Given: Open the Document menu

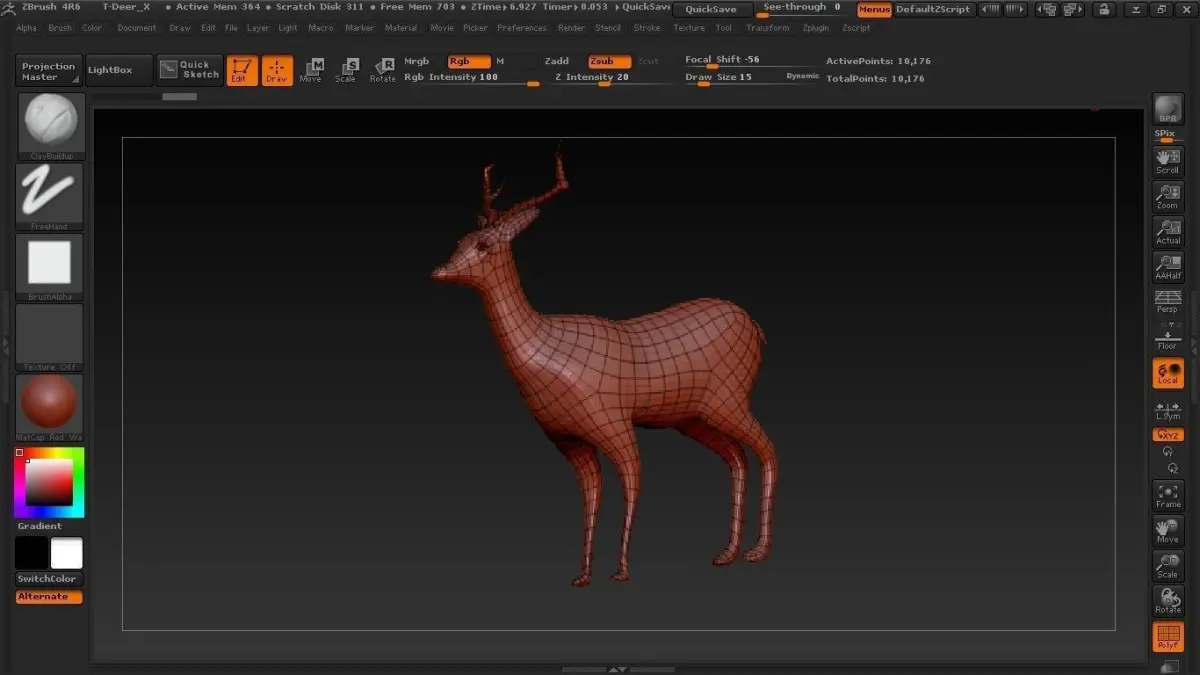Looking at the screenshot, I should pyautogui.click(x=137, y=28).
